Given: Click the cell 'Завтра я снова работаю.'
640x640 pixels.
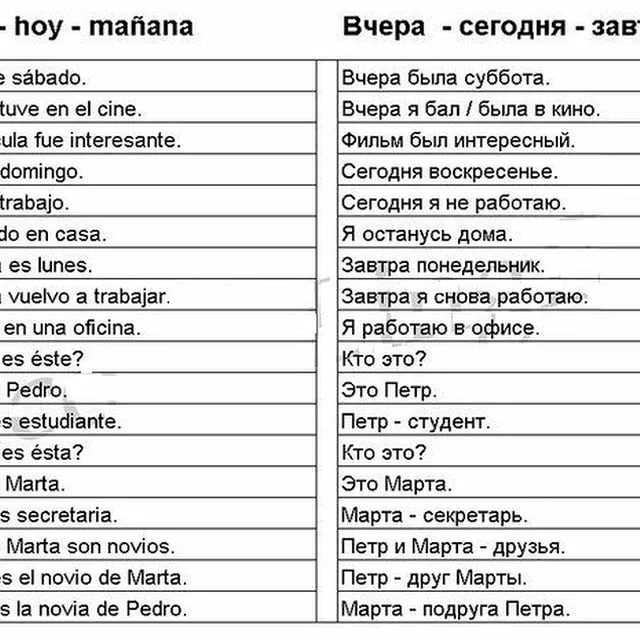Looking at the screenshot, I should (x=489, y=295).
